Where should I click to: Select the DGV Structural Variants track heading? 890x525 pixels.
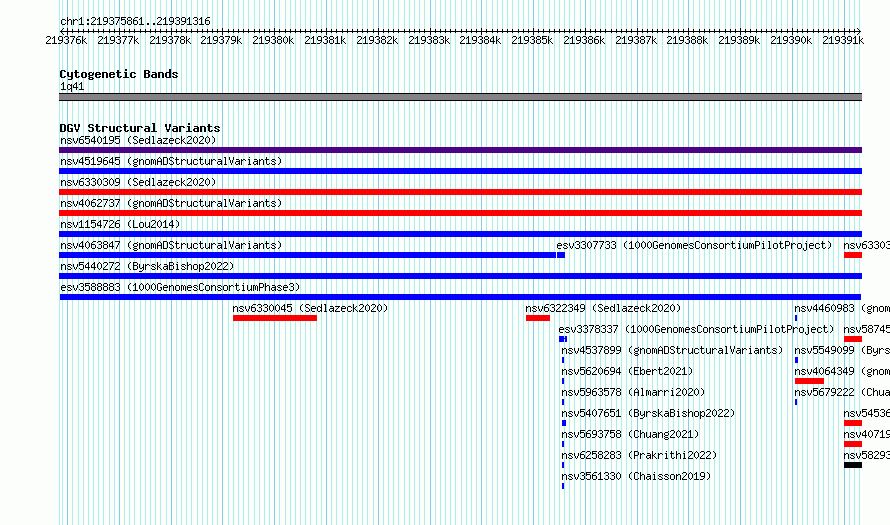coord(140,128)
